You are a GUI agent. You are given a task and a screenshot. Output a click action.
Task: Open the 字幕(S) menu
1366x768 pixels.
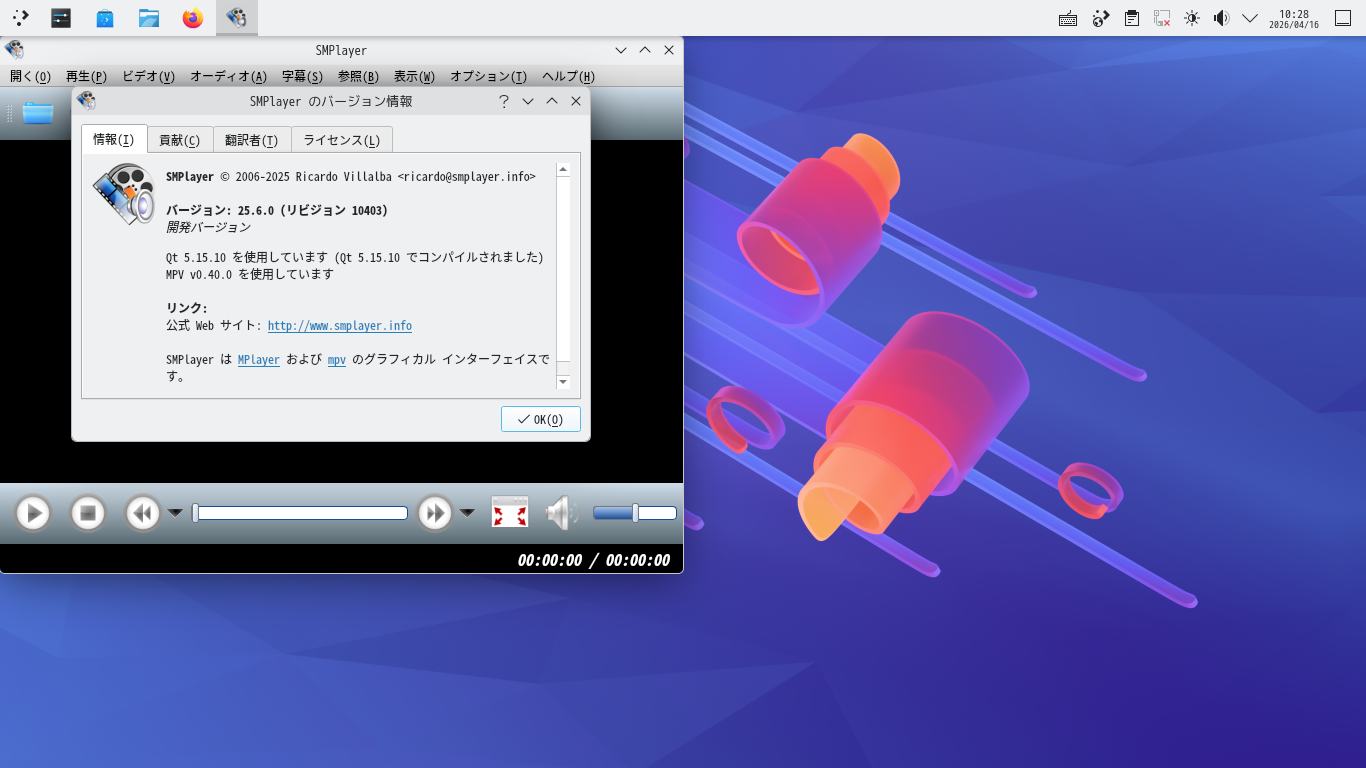302,77
